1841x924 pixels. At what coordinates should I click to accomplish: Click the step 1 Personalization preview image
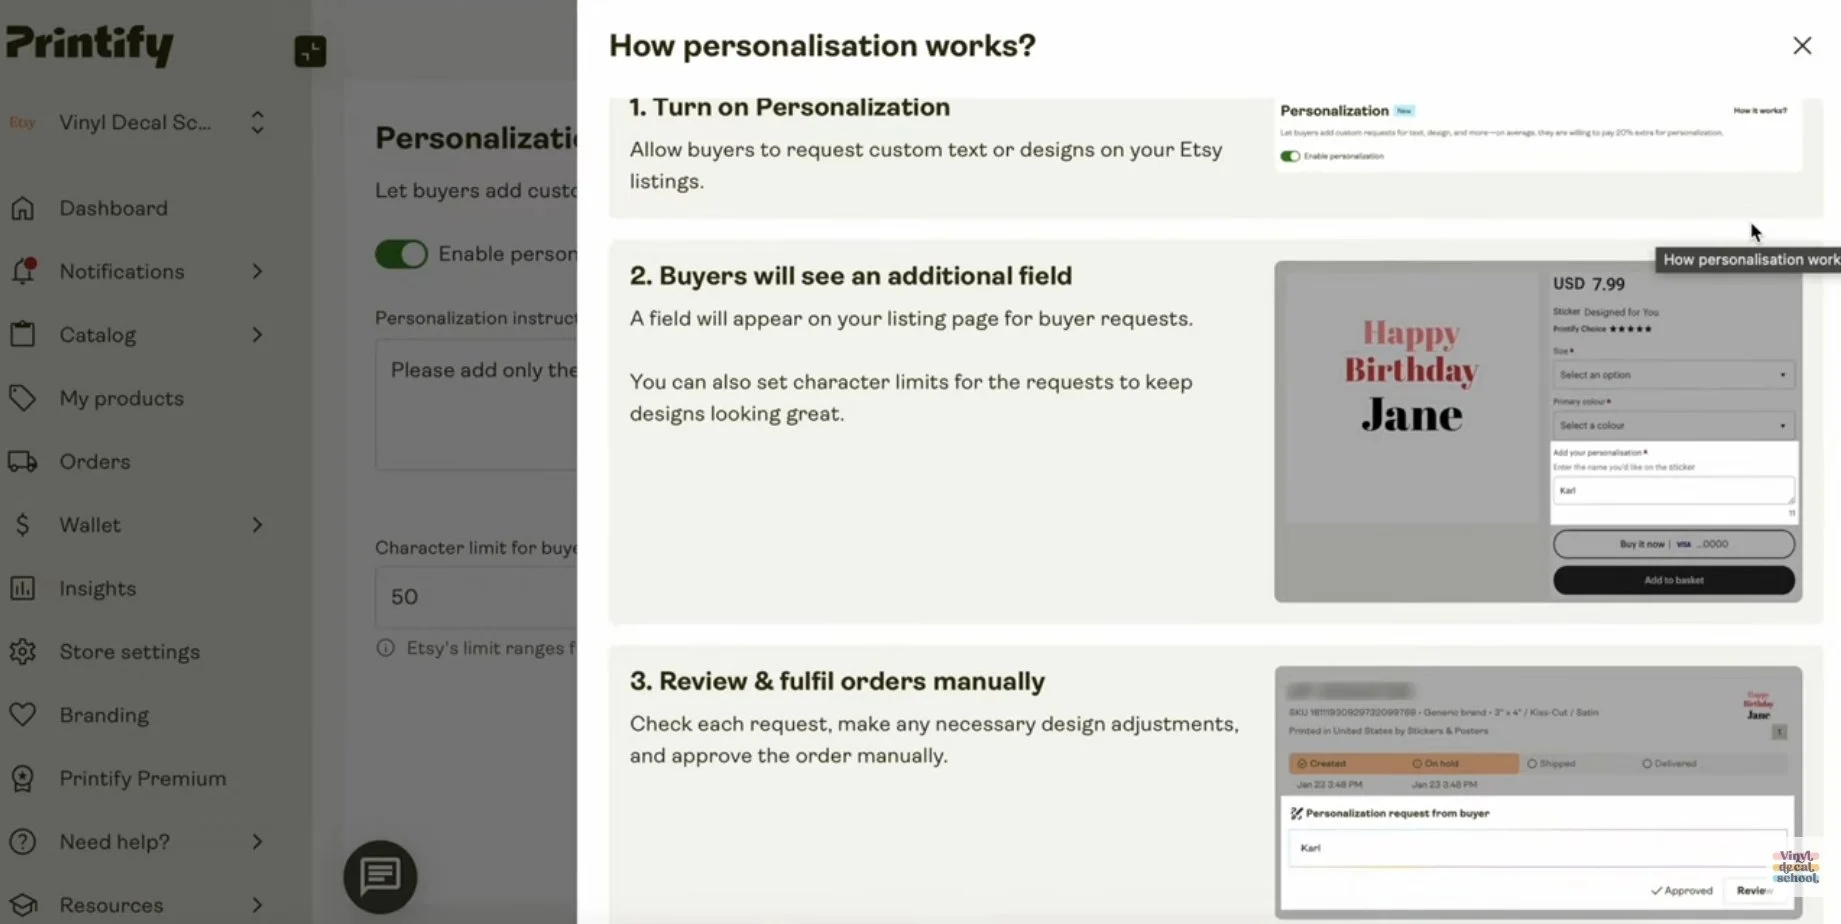pos(1538,135)
